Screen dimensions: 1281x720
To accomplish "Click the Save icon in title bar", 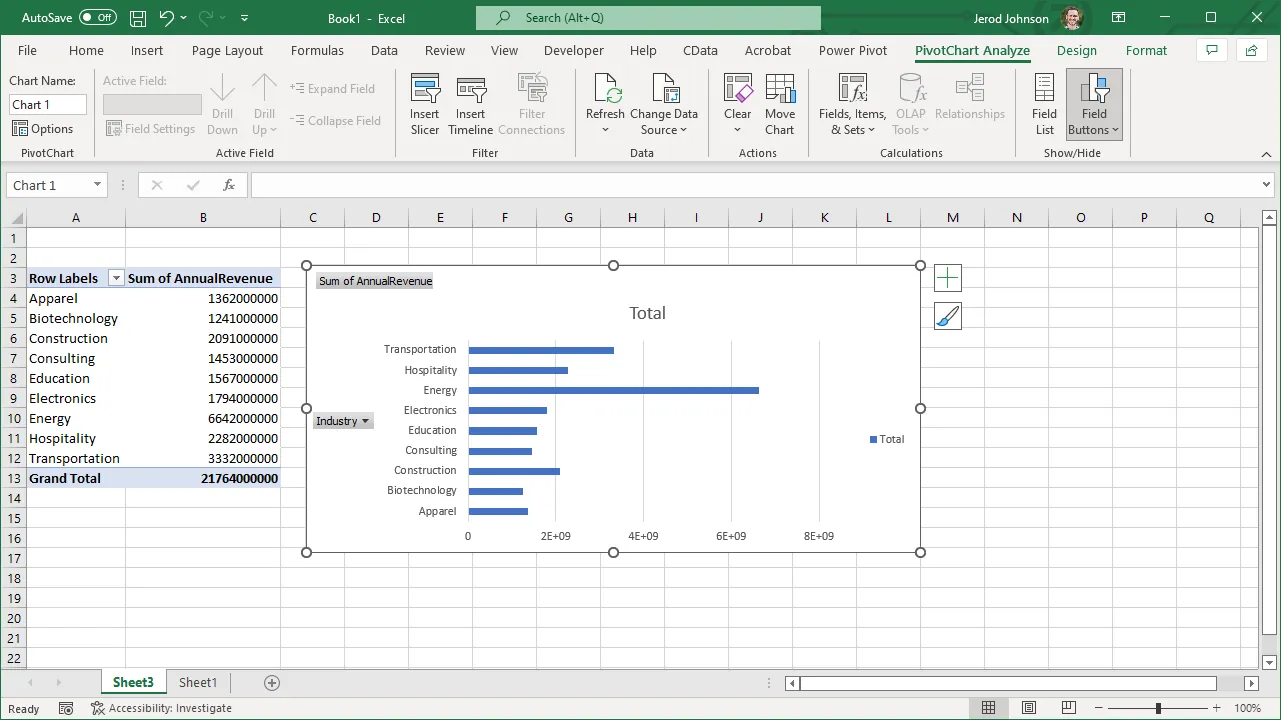I will point(138,18).
